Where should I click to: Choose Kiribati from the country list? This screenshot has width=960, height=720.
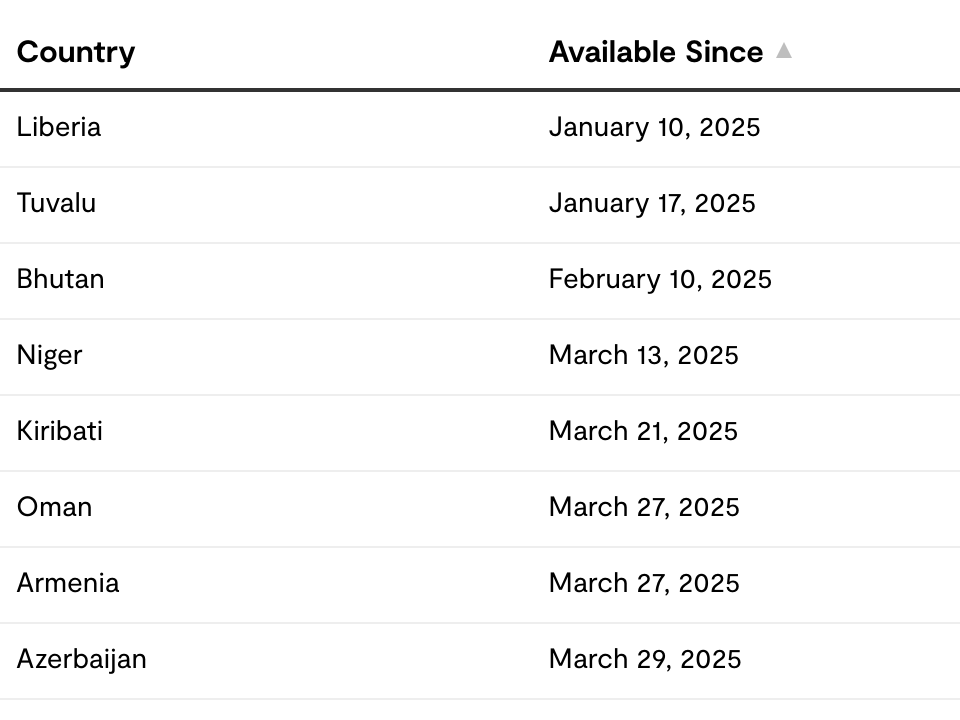[60, 432]
